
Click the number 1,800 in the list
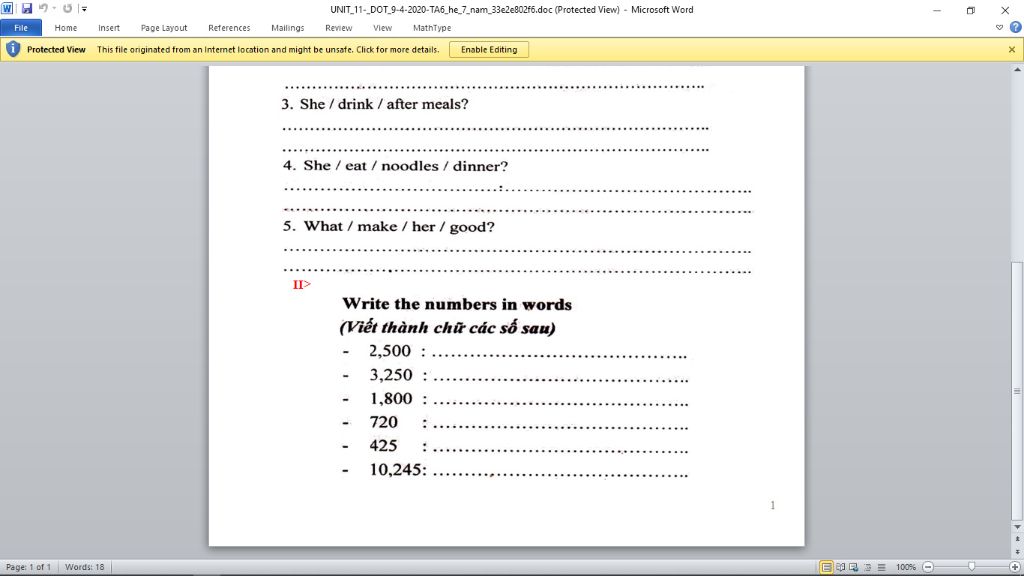point(391,398)
